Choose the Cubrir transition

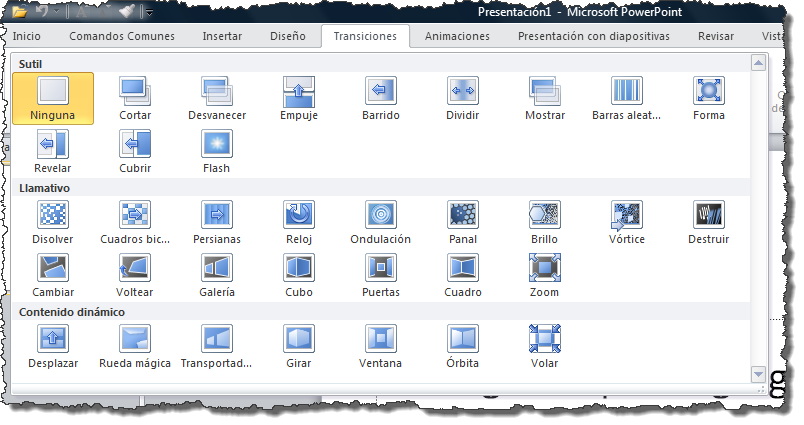pyautogui.click(x=135, y=151)
